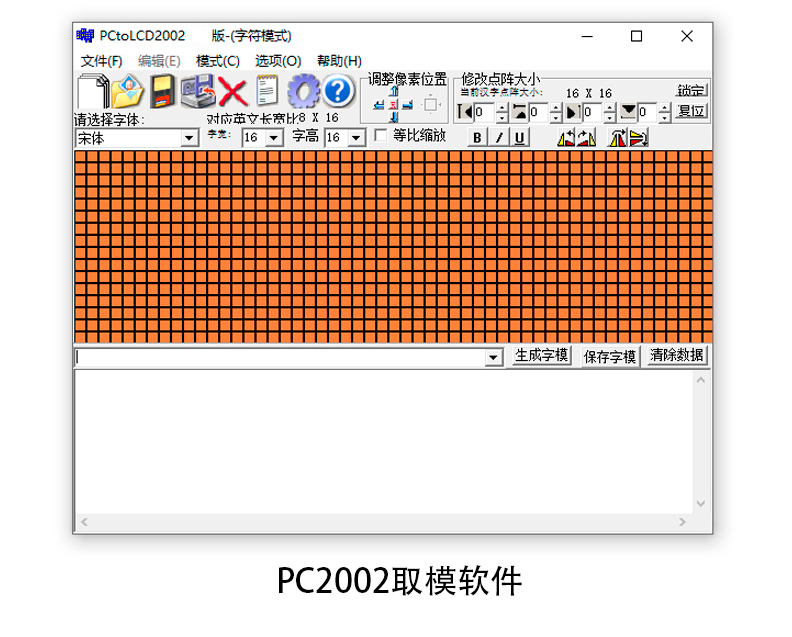Viewport: 792px width, 637px height.
Task: Toggle bold with the B button
Action: (x=477, y=137)
